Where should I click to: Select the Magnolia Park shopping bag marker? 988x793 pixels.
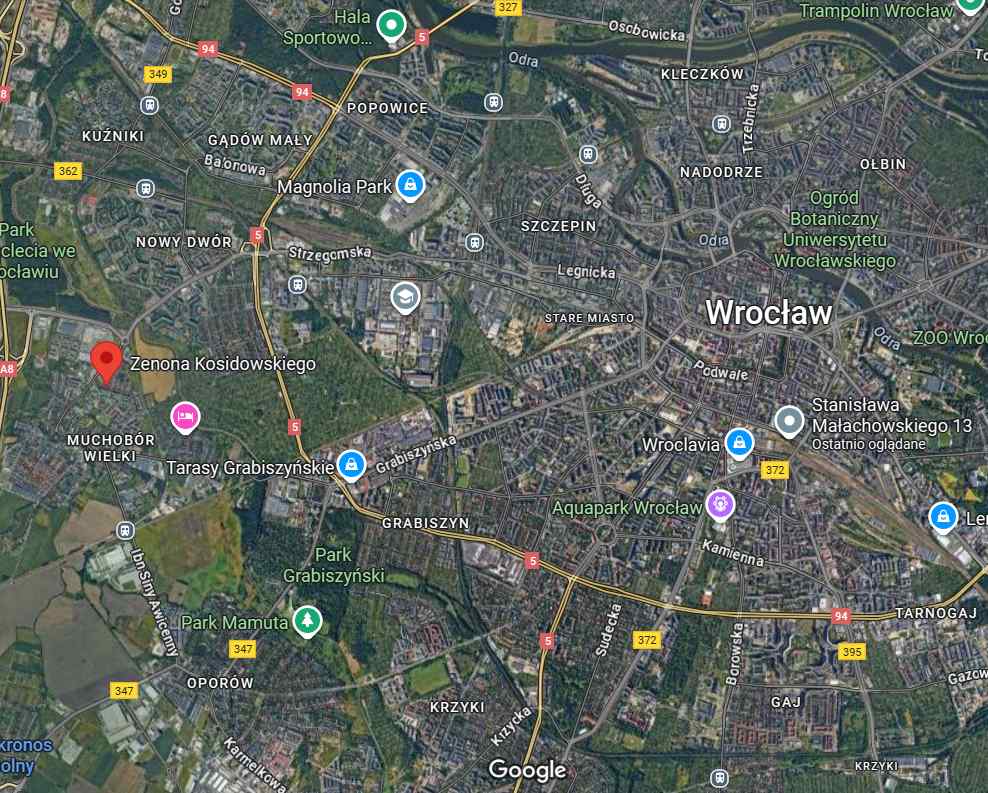pyautogui.click(x=410, y=186)
